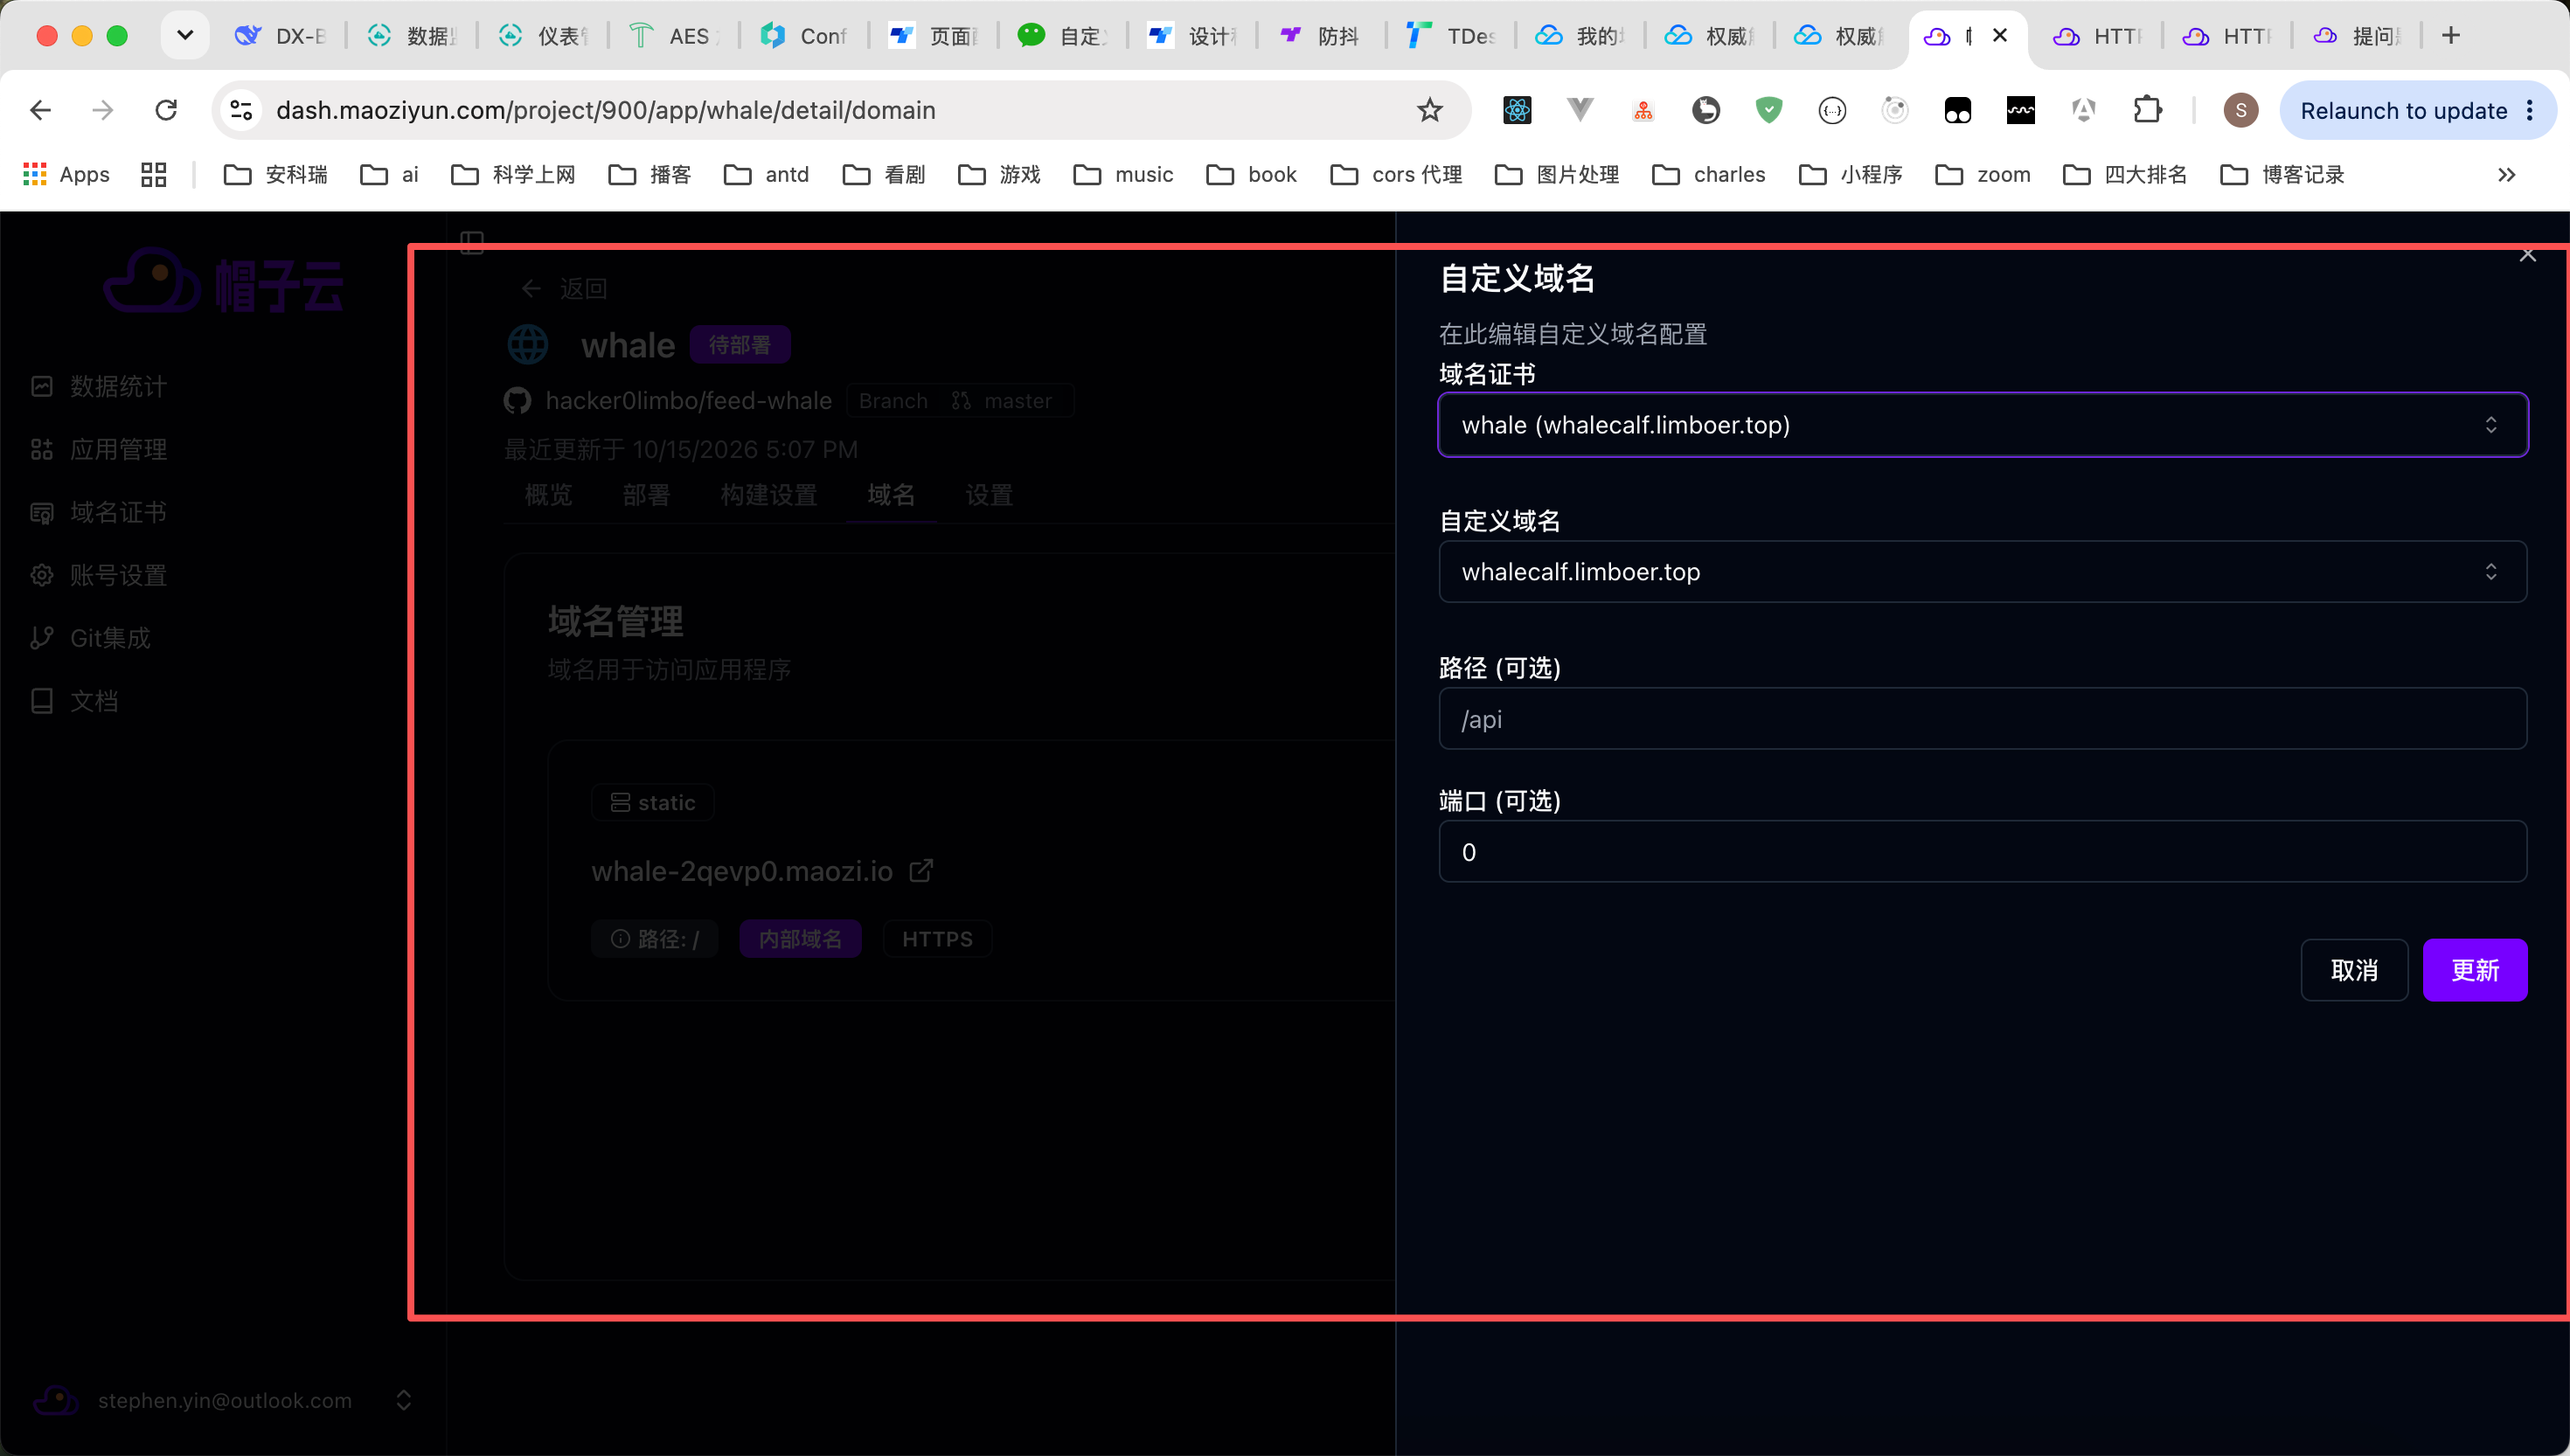Open 域名证书 in the sidebar
Image resolution: width=2570 pixels, height=1456 pixels.
(100, 512)
